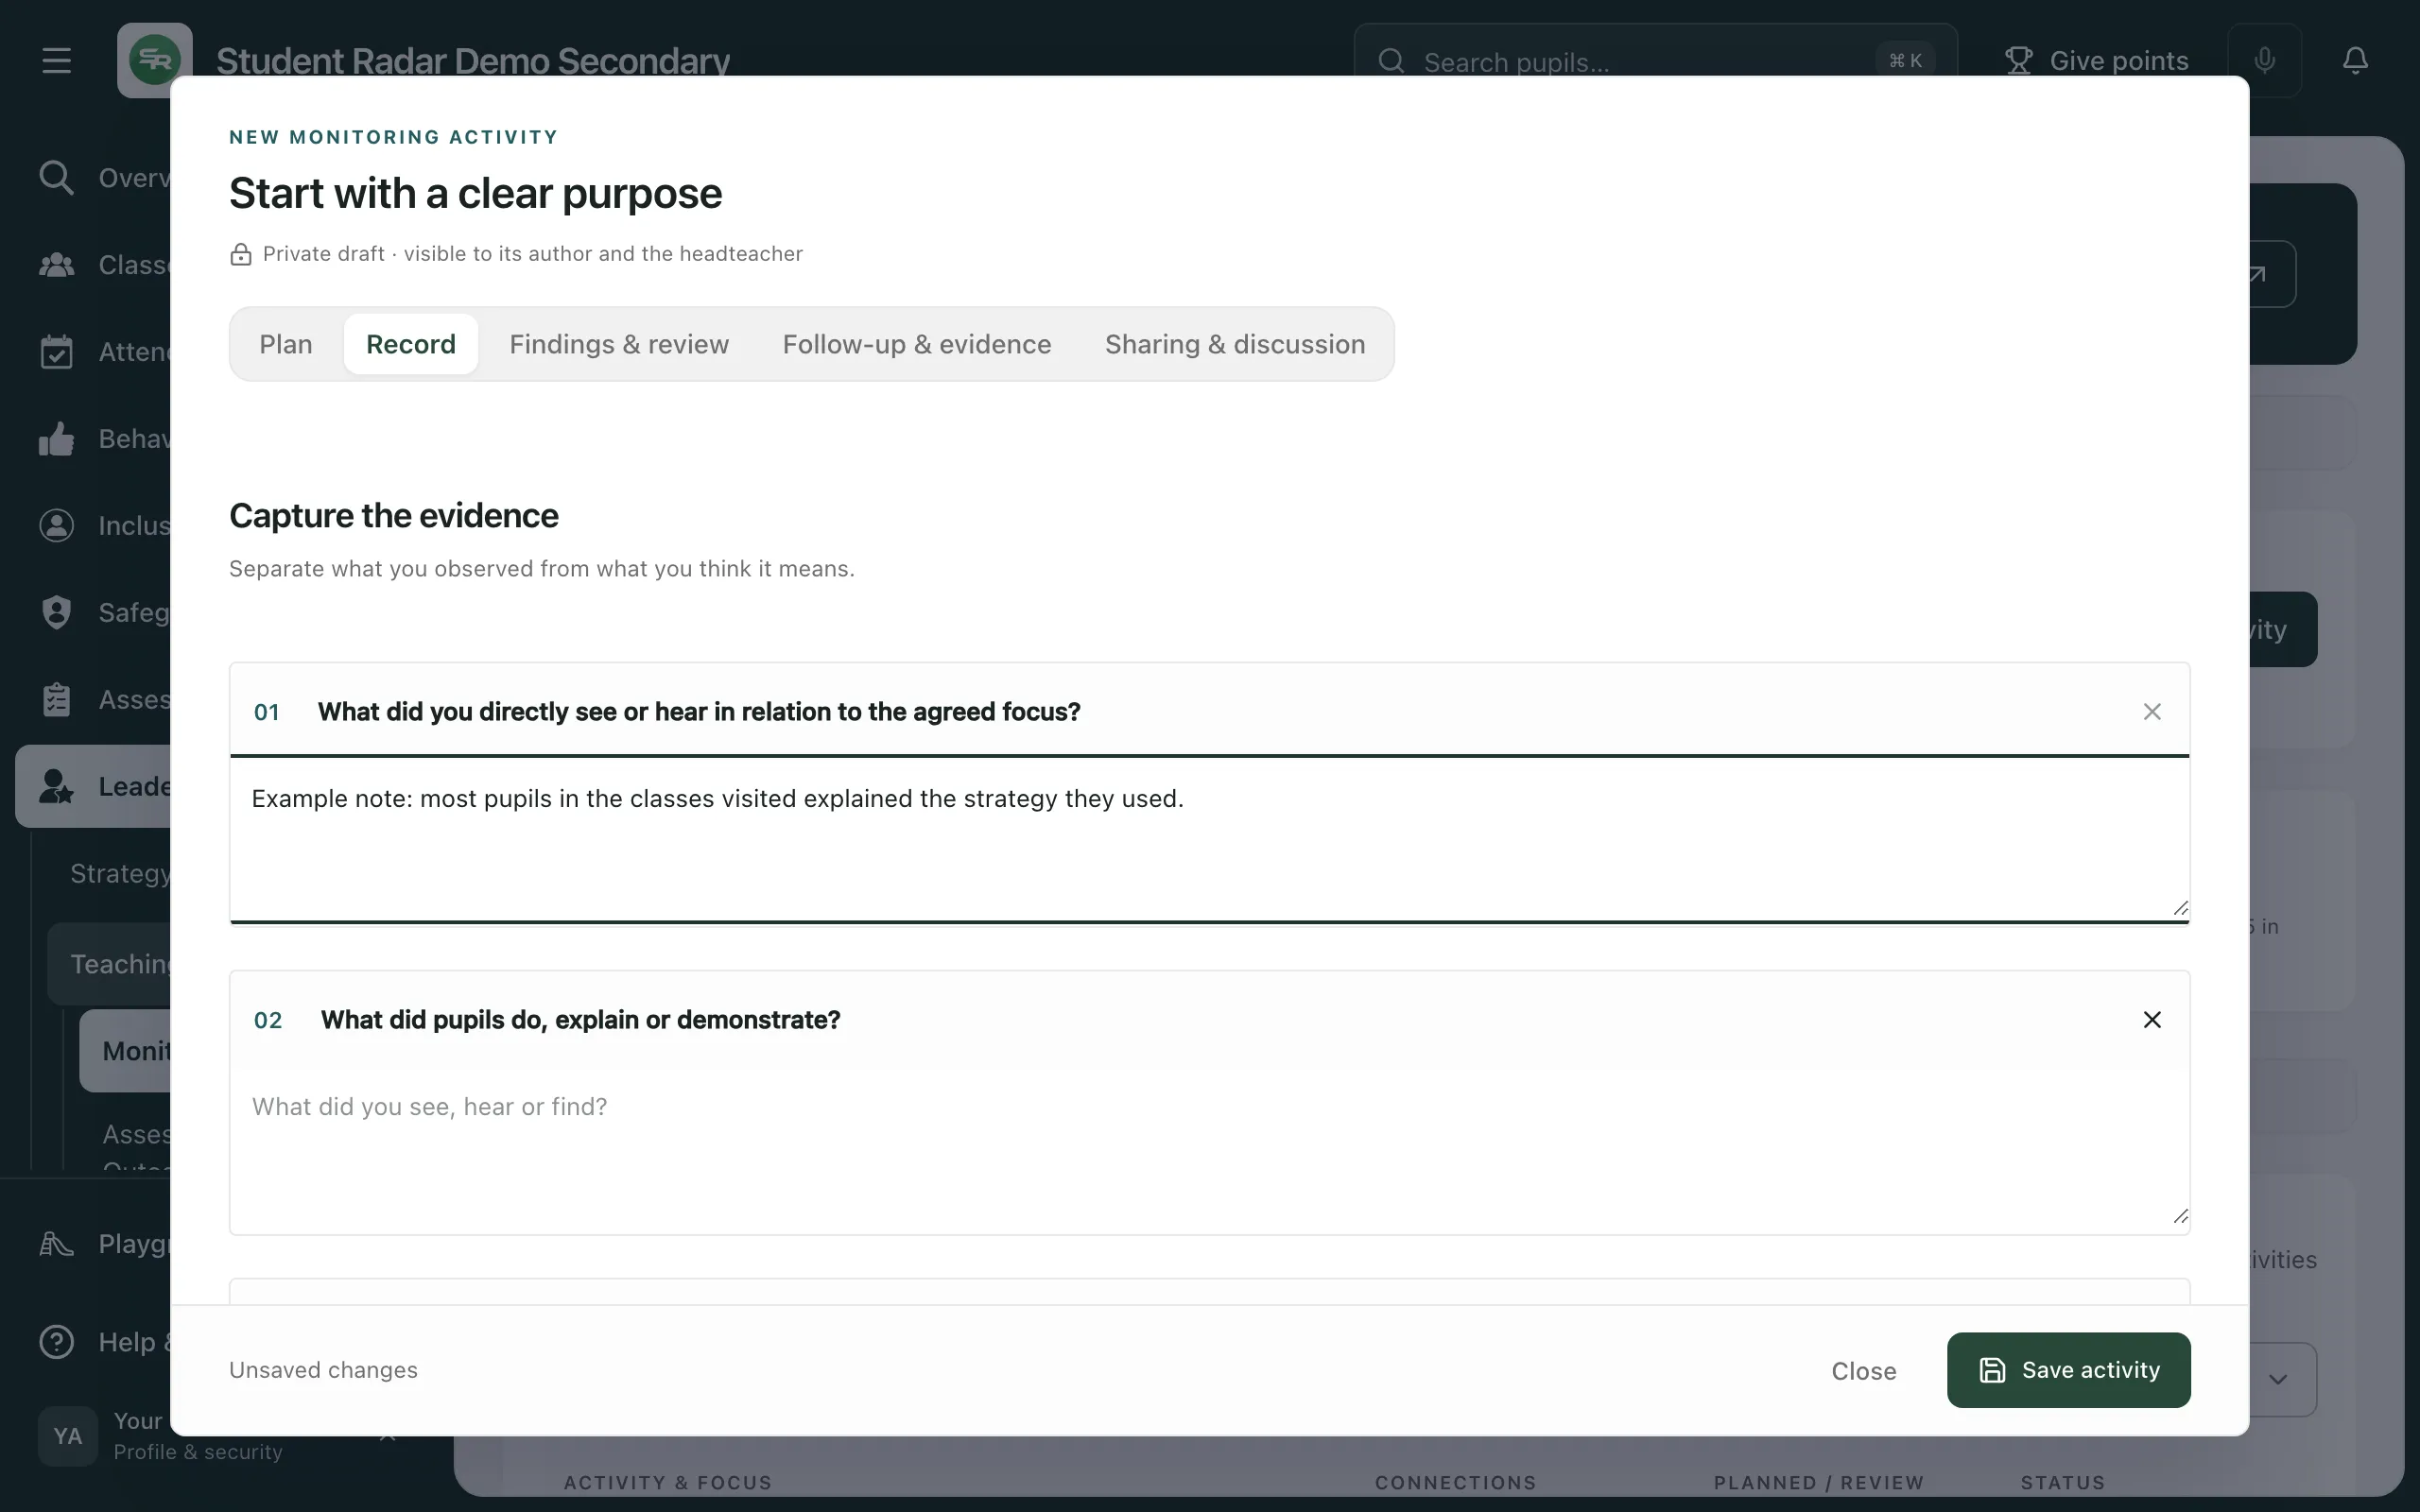Click the Example note text area
The image size is (2420, 1512).
pos(1209,838)
